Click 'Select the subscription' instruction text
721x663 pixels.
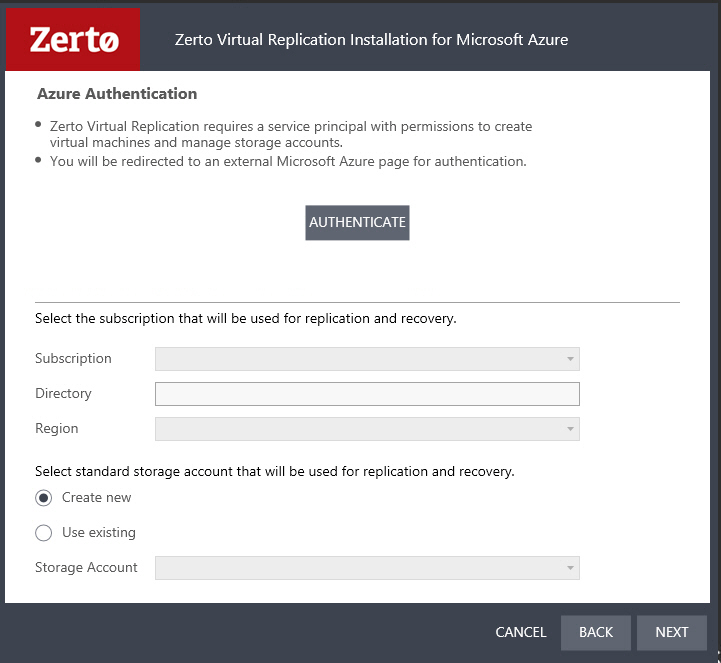click(x=246, y=318)
